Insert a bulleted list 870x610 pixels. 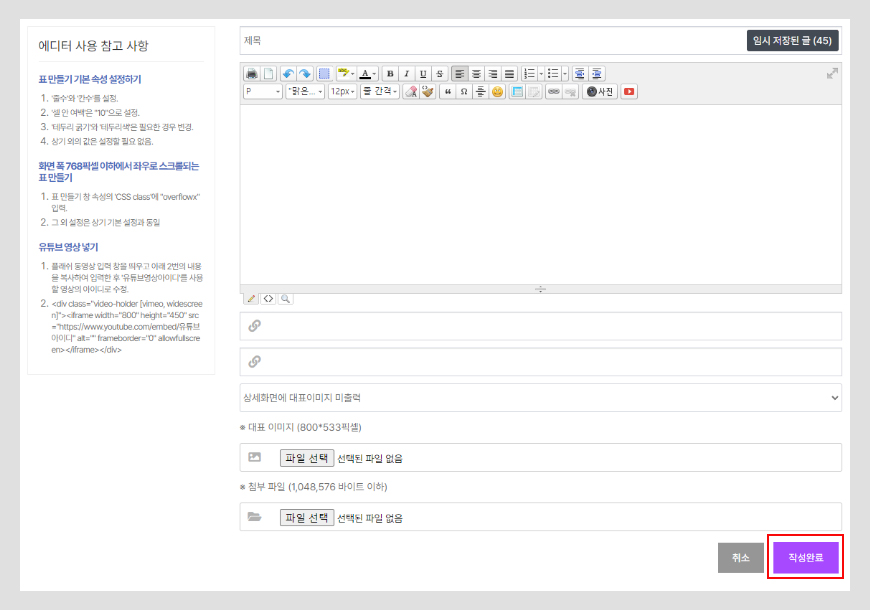(x=553, y=73)
